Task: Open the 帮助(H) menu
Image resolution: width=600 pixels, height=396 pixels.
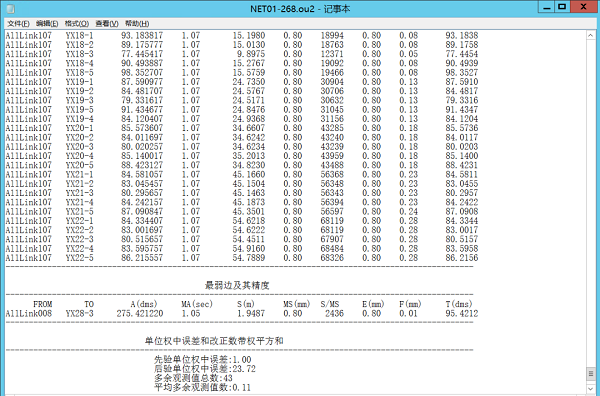Action: pos(137,24)
